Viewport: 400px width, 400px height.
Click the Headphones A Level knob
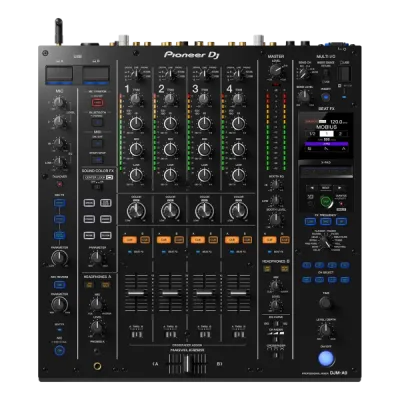point(97,327)
